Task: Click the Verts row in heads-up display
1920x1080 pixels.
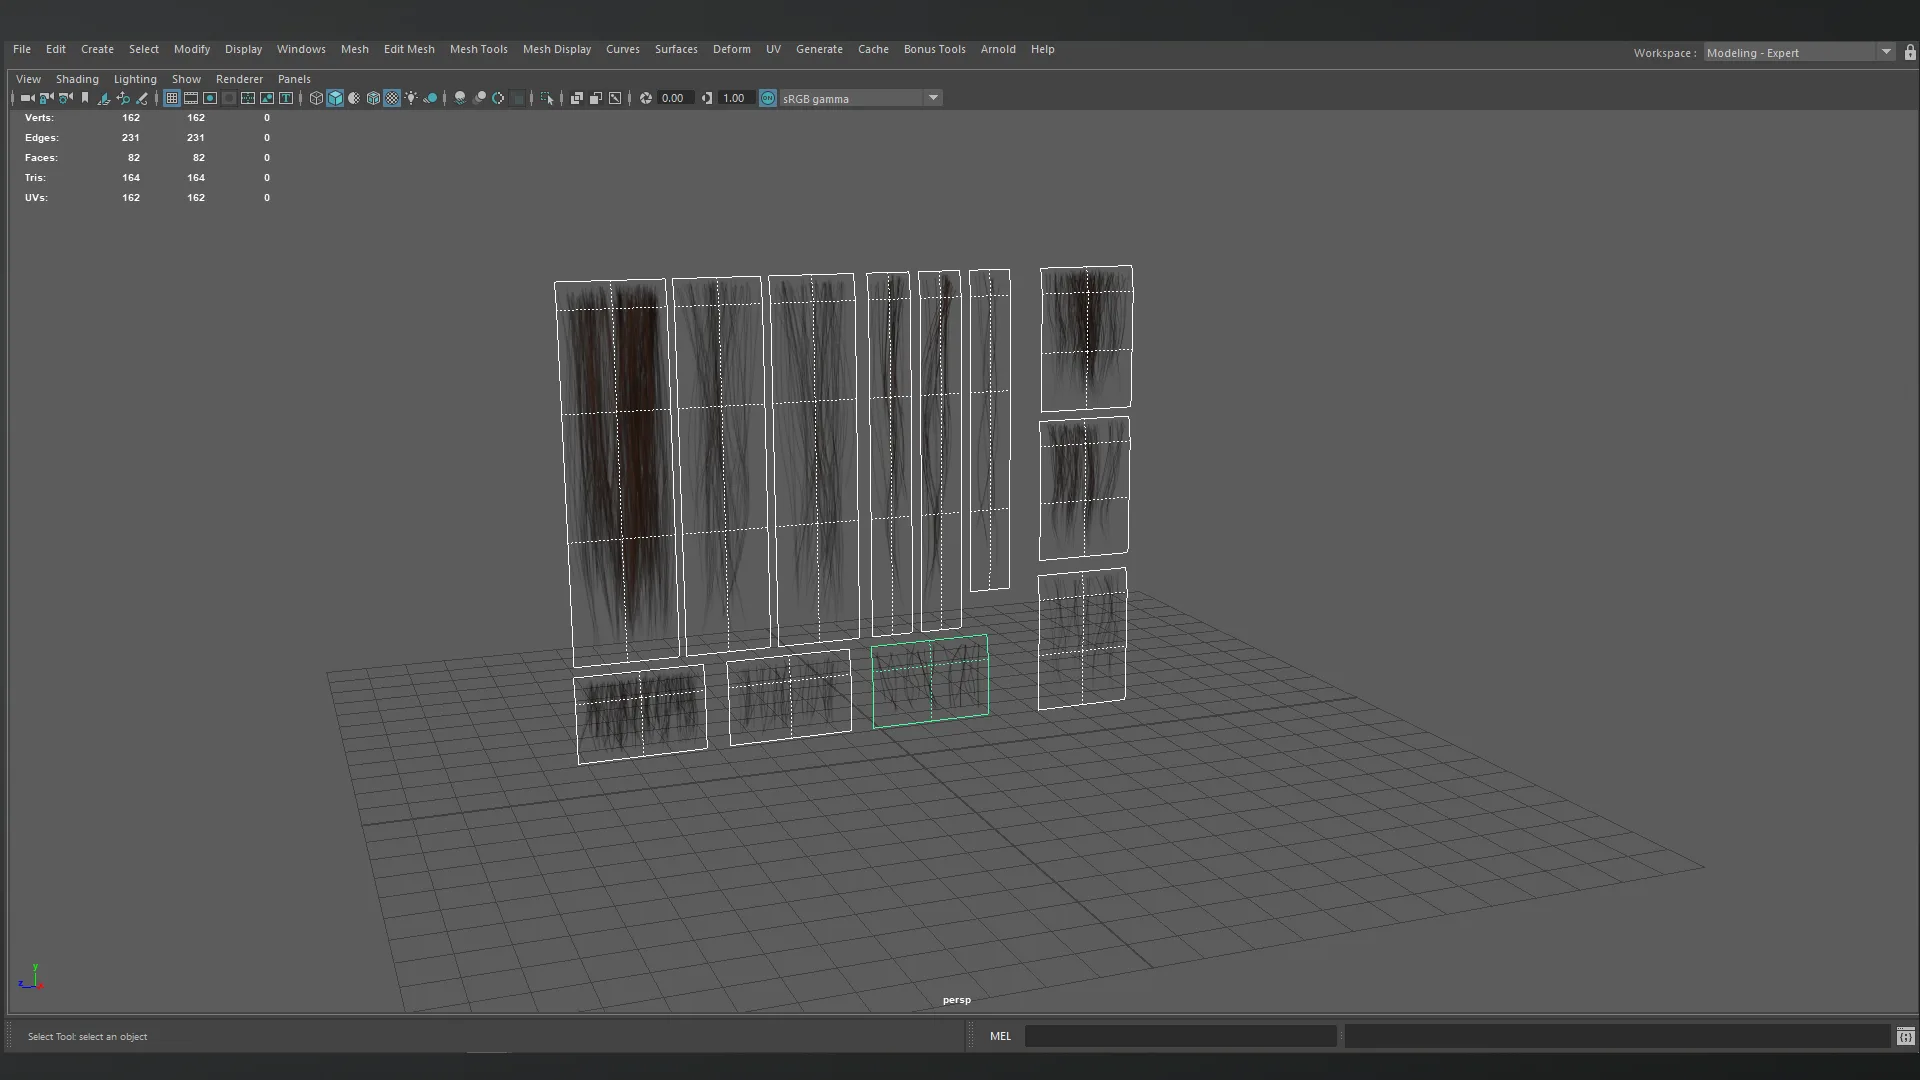Action: click(x=147, y=118)
